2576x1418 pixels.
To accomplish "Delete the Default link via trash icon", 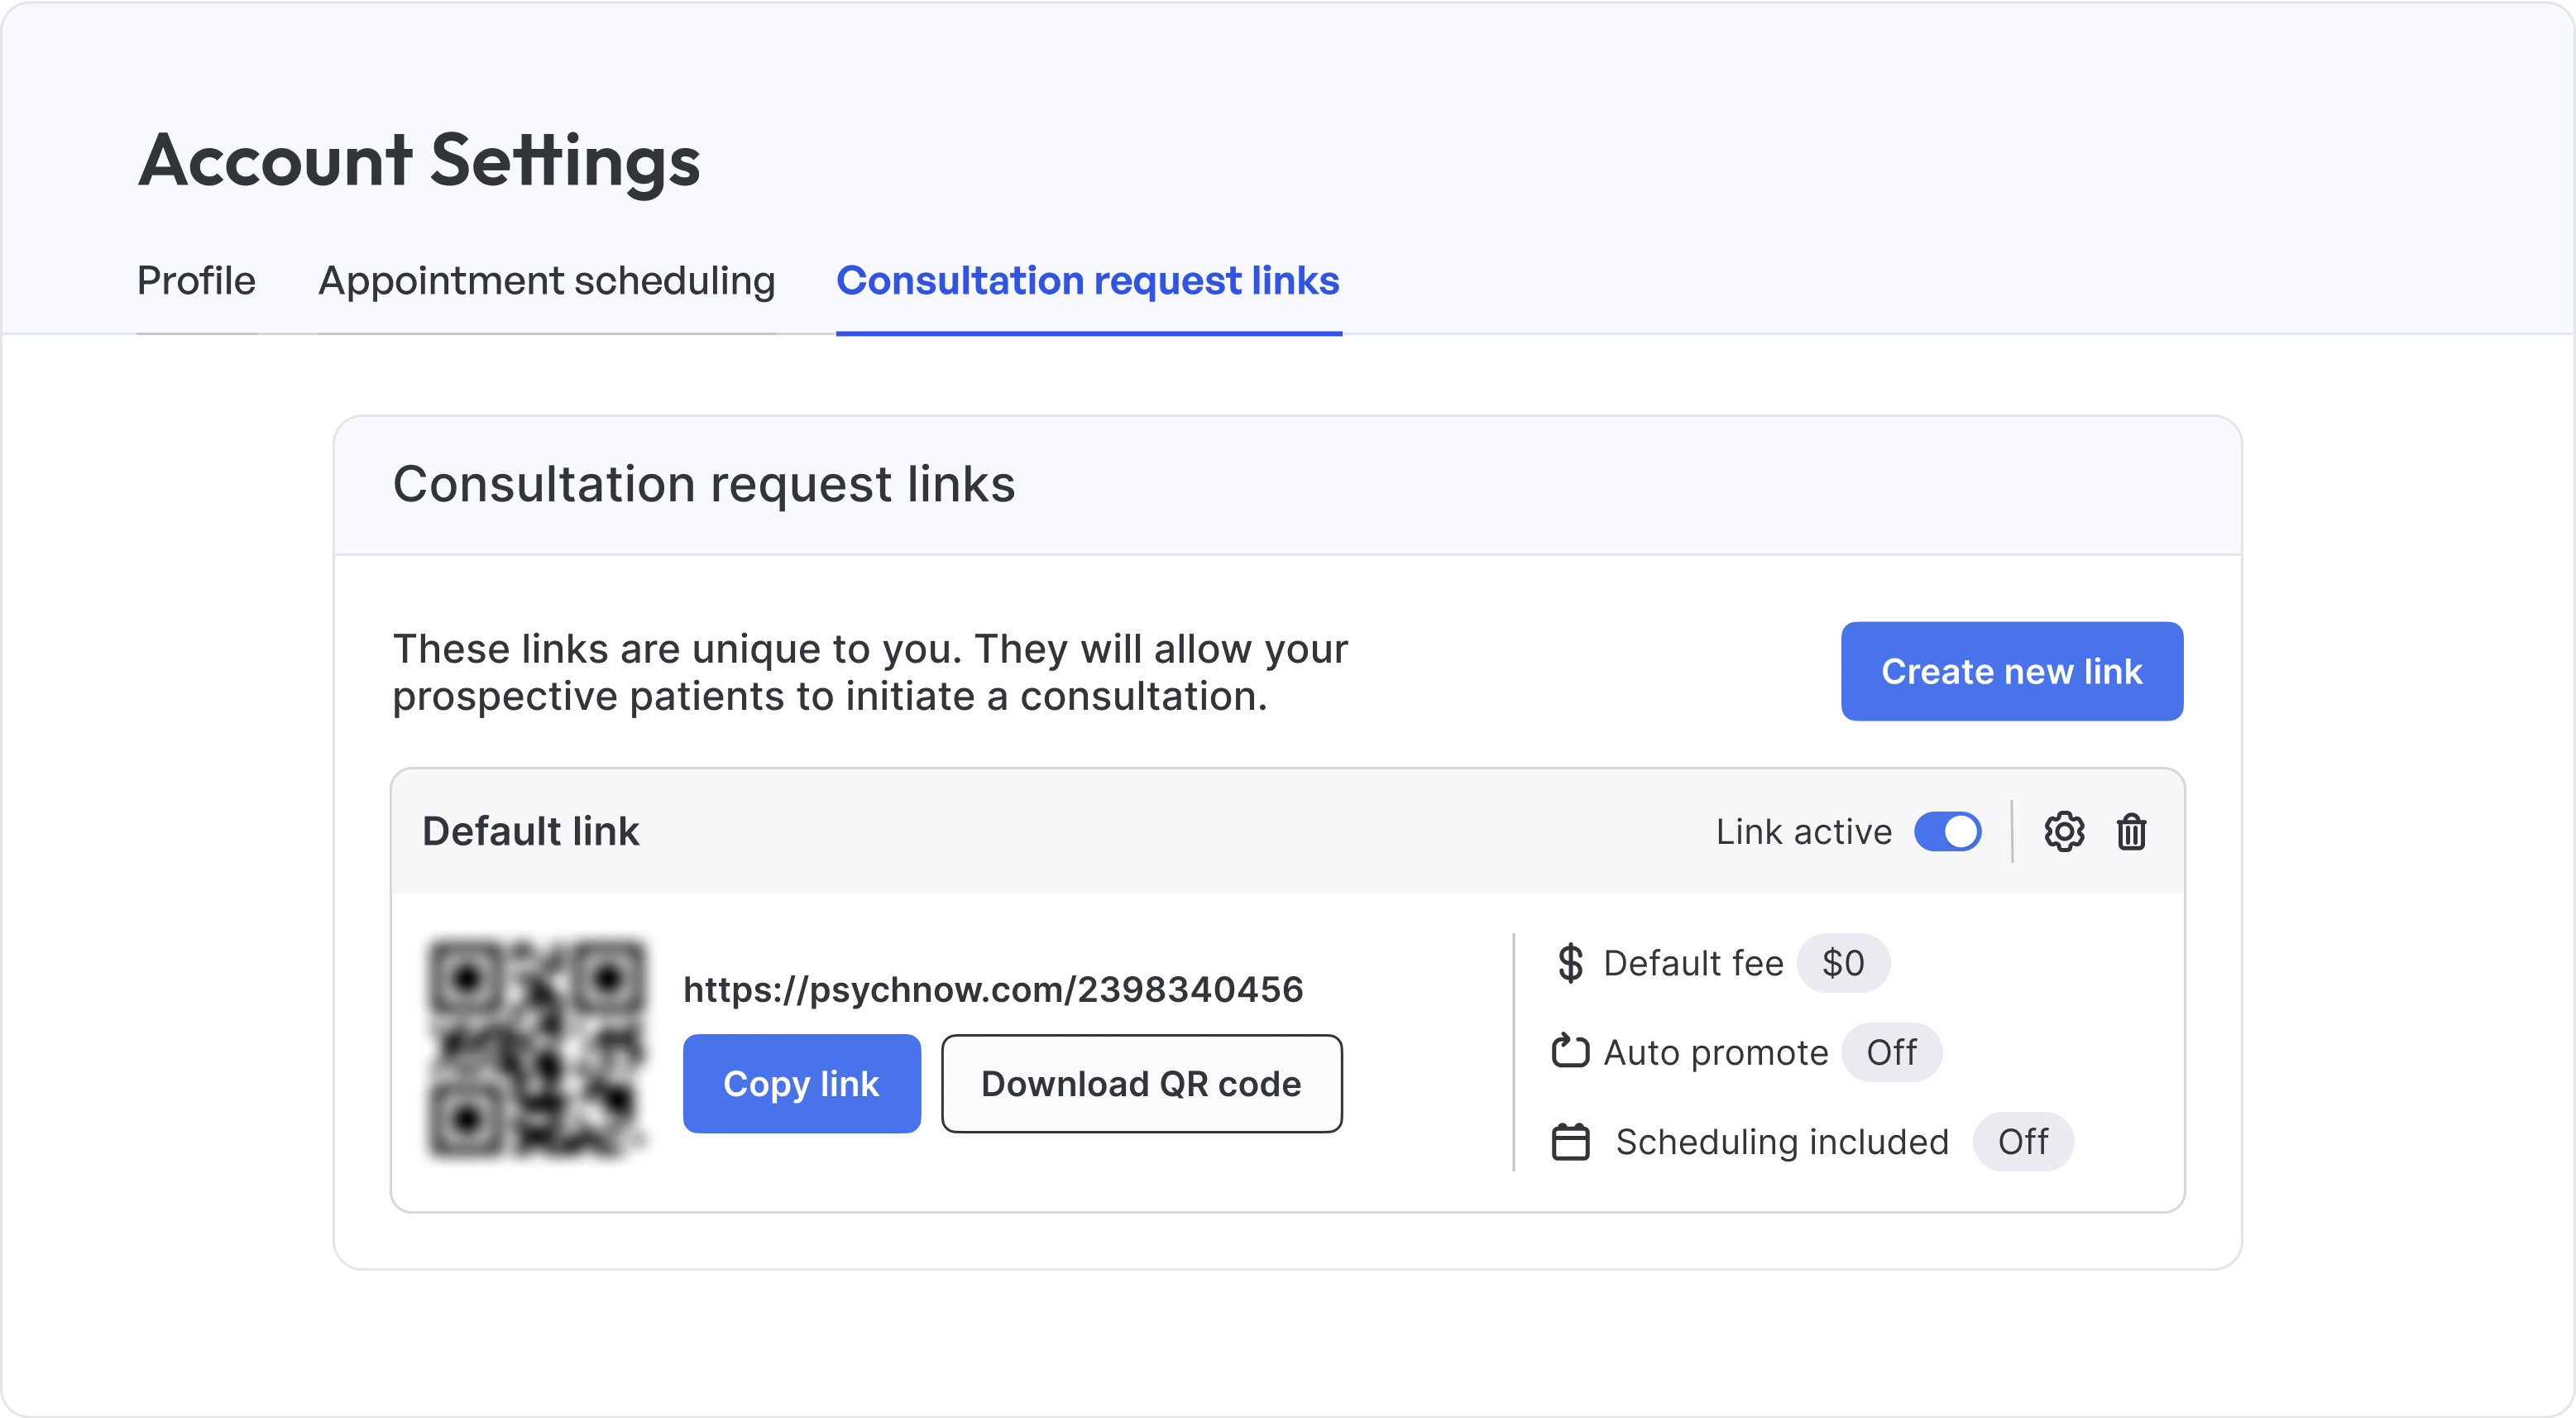I will [2131, 832].
